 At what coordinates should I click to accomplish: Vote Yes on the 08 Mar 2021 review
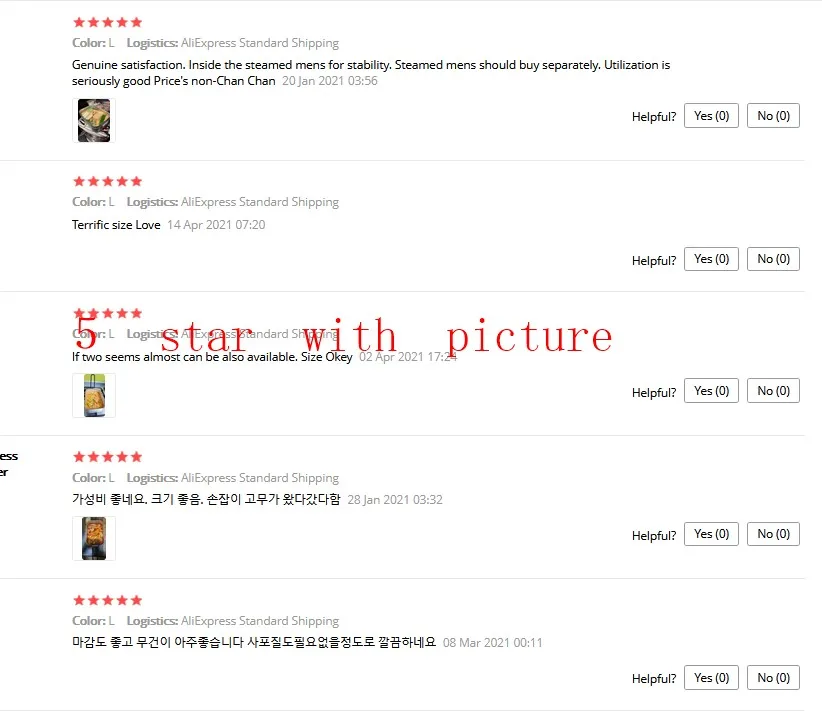click(711, 677)
